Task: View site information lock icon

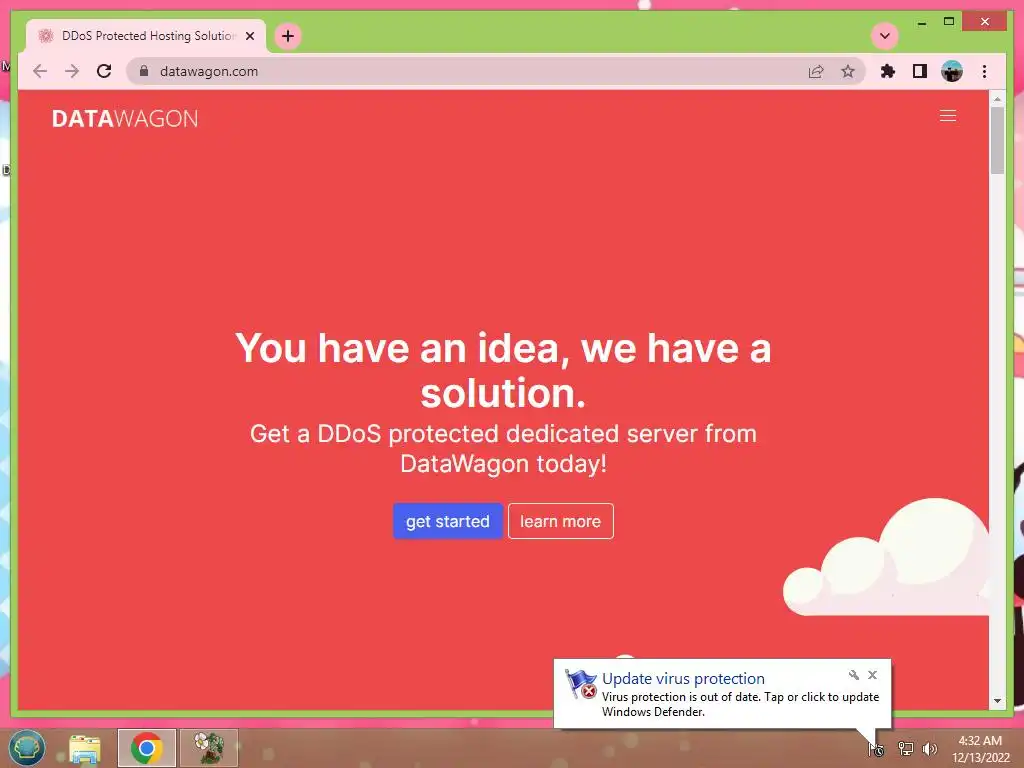Action: [144, 71]
